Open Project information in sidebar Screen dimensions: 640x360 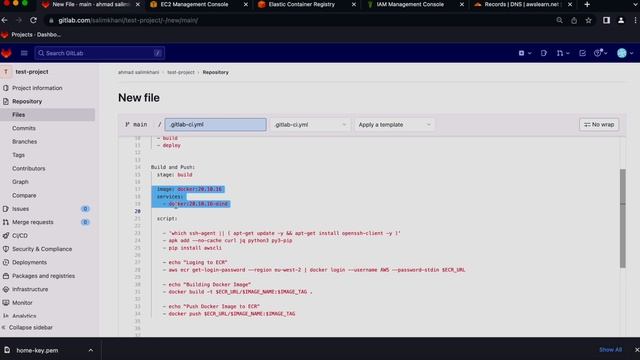(x=37, y=88)
